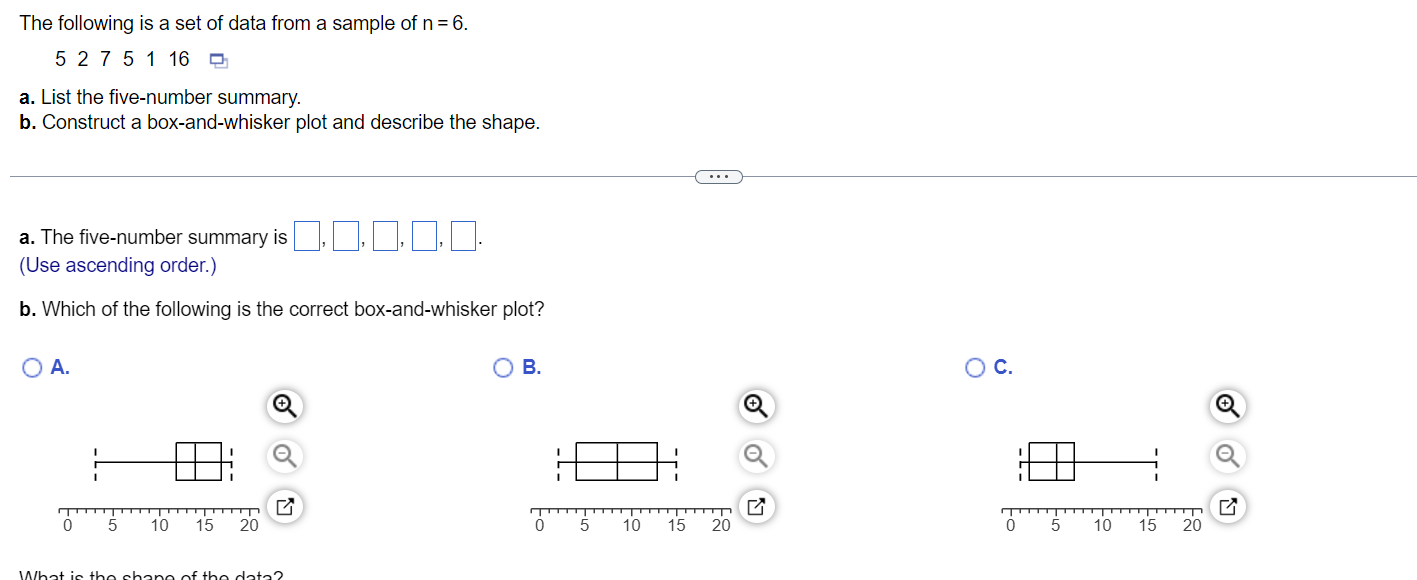
Task: Open plot B in a larger view window
Action: point(756,506)
